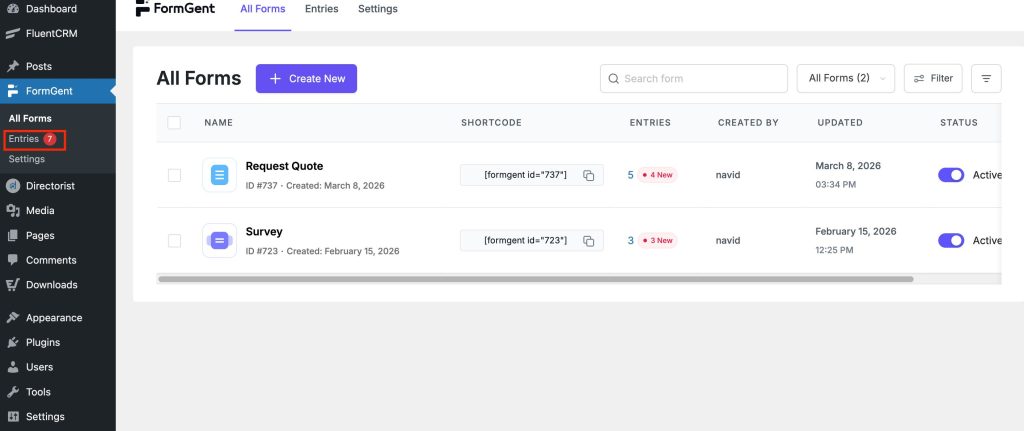Click the Directorist icon in sidebar

(x=12, y=185)
